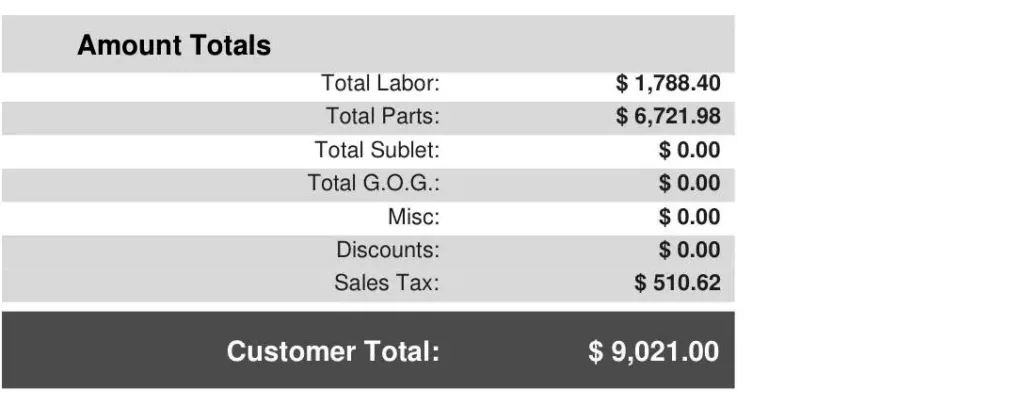Click the Sales Tax amount 510.62
Image resolution: width=1024 pixels, height=406 pixels.
[687, 283]
